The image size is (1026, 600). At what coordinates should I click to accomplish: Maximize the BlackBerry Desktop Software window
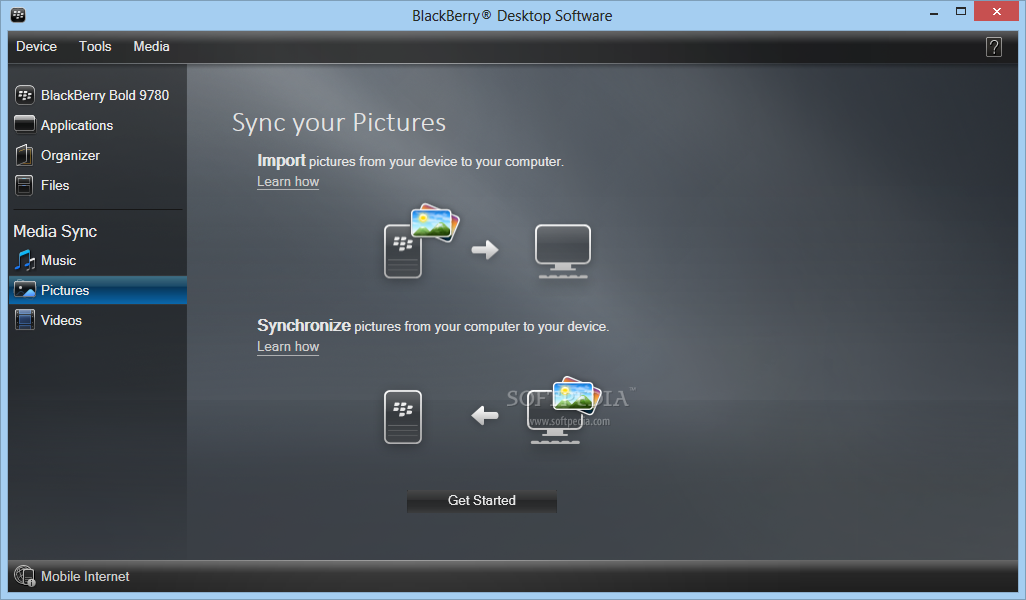tap(961, 12)
